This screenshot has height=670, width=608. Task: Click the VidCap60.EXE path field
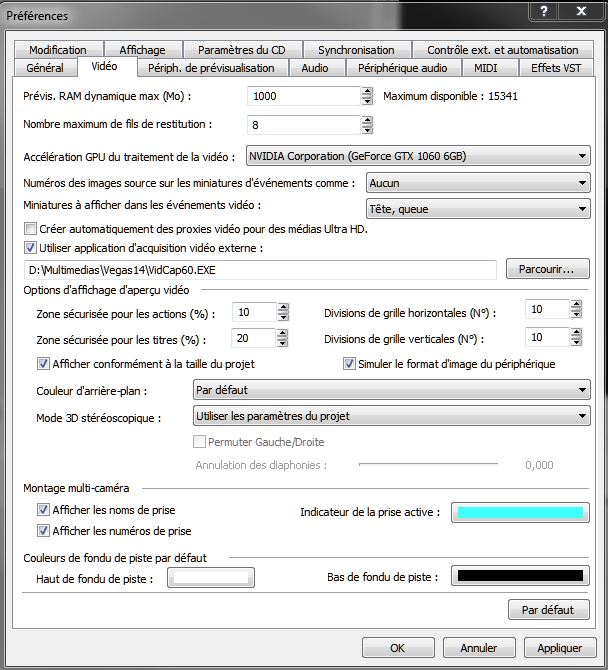coord(260,270)
